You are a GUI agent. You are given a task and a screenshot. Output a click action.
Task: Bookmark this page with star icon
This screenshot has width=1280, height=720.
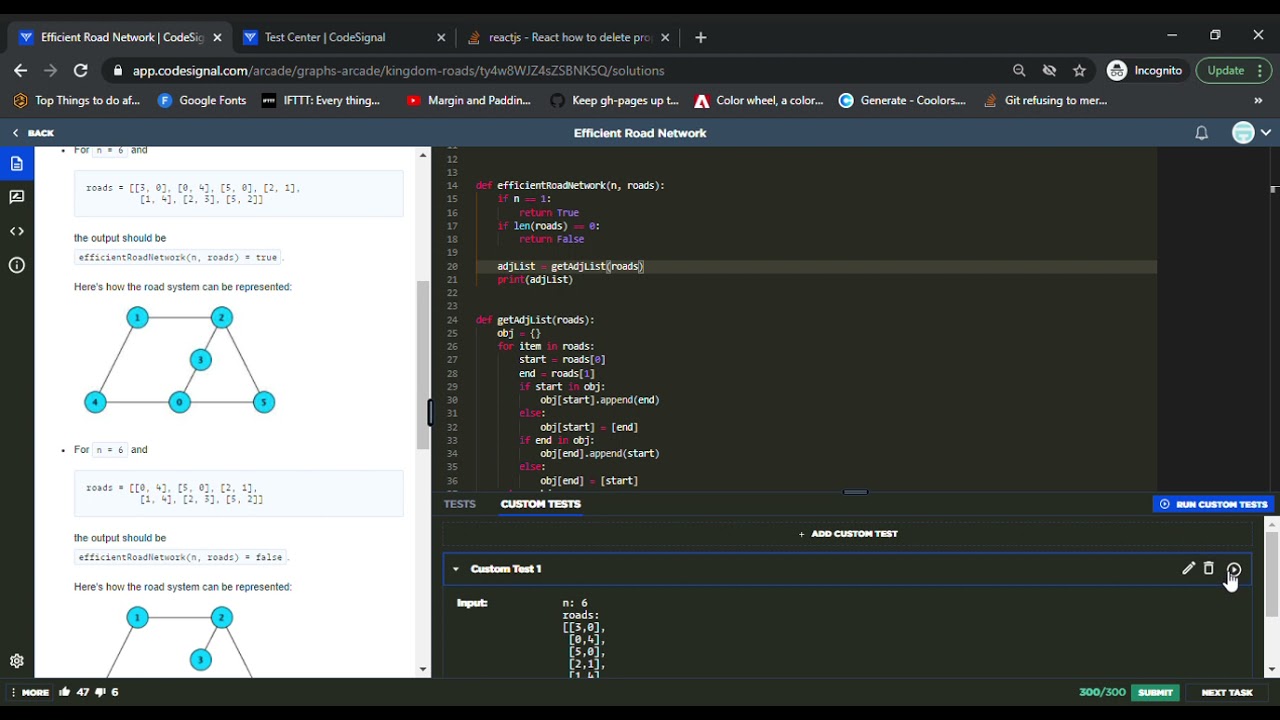pos(1080,71)
